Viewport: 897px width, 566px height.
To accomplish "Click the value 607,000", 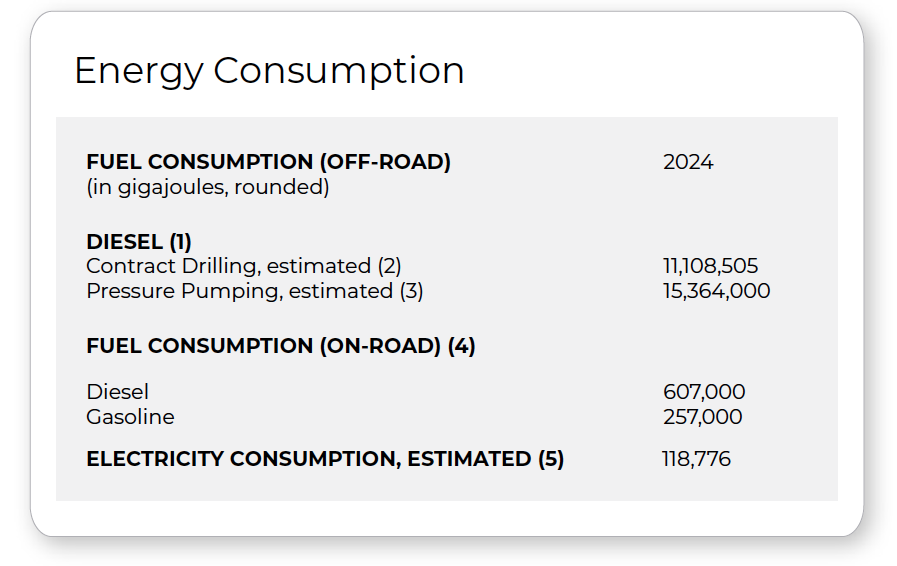I will [704, 392].
